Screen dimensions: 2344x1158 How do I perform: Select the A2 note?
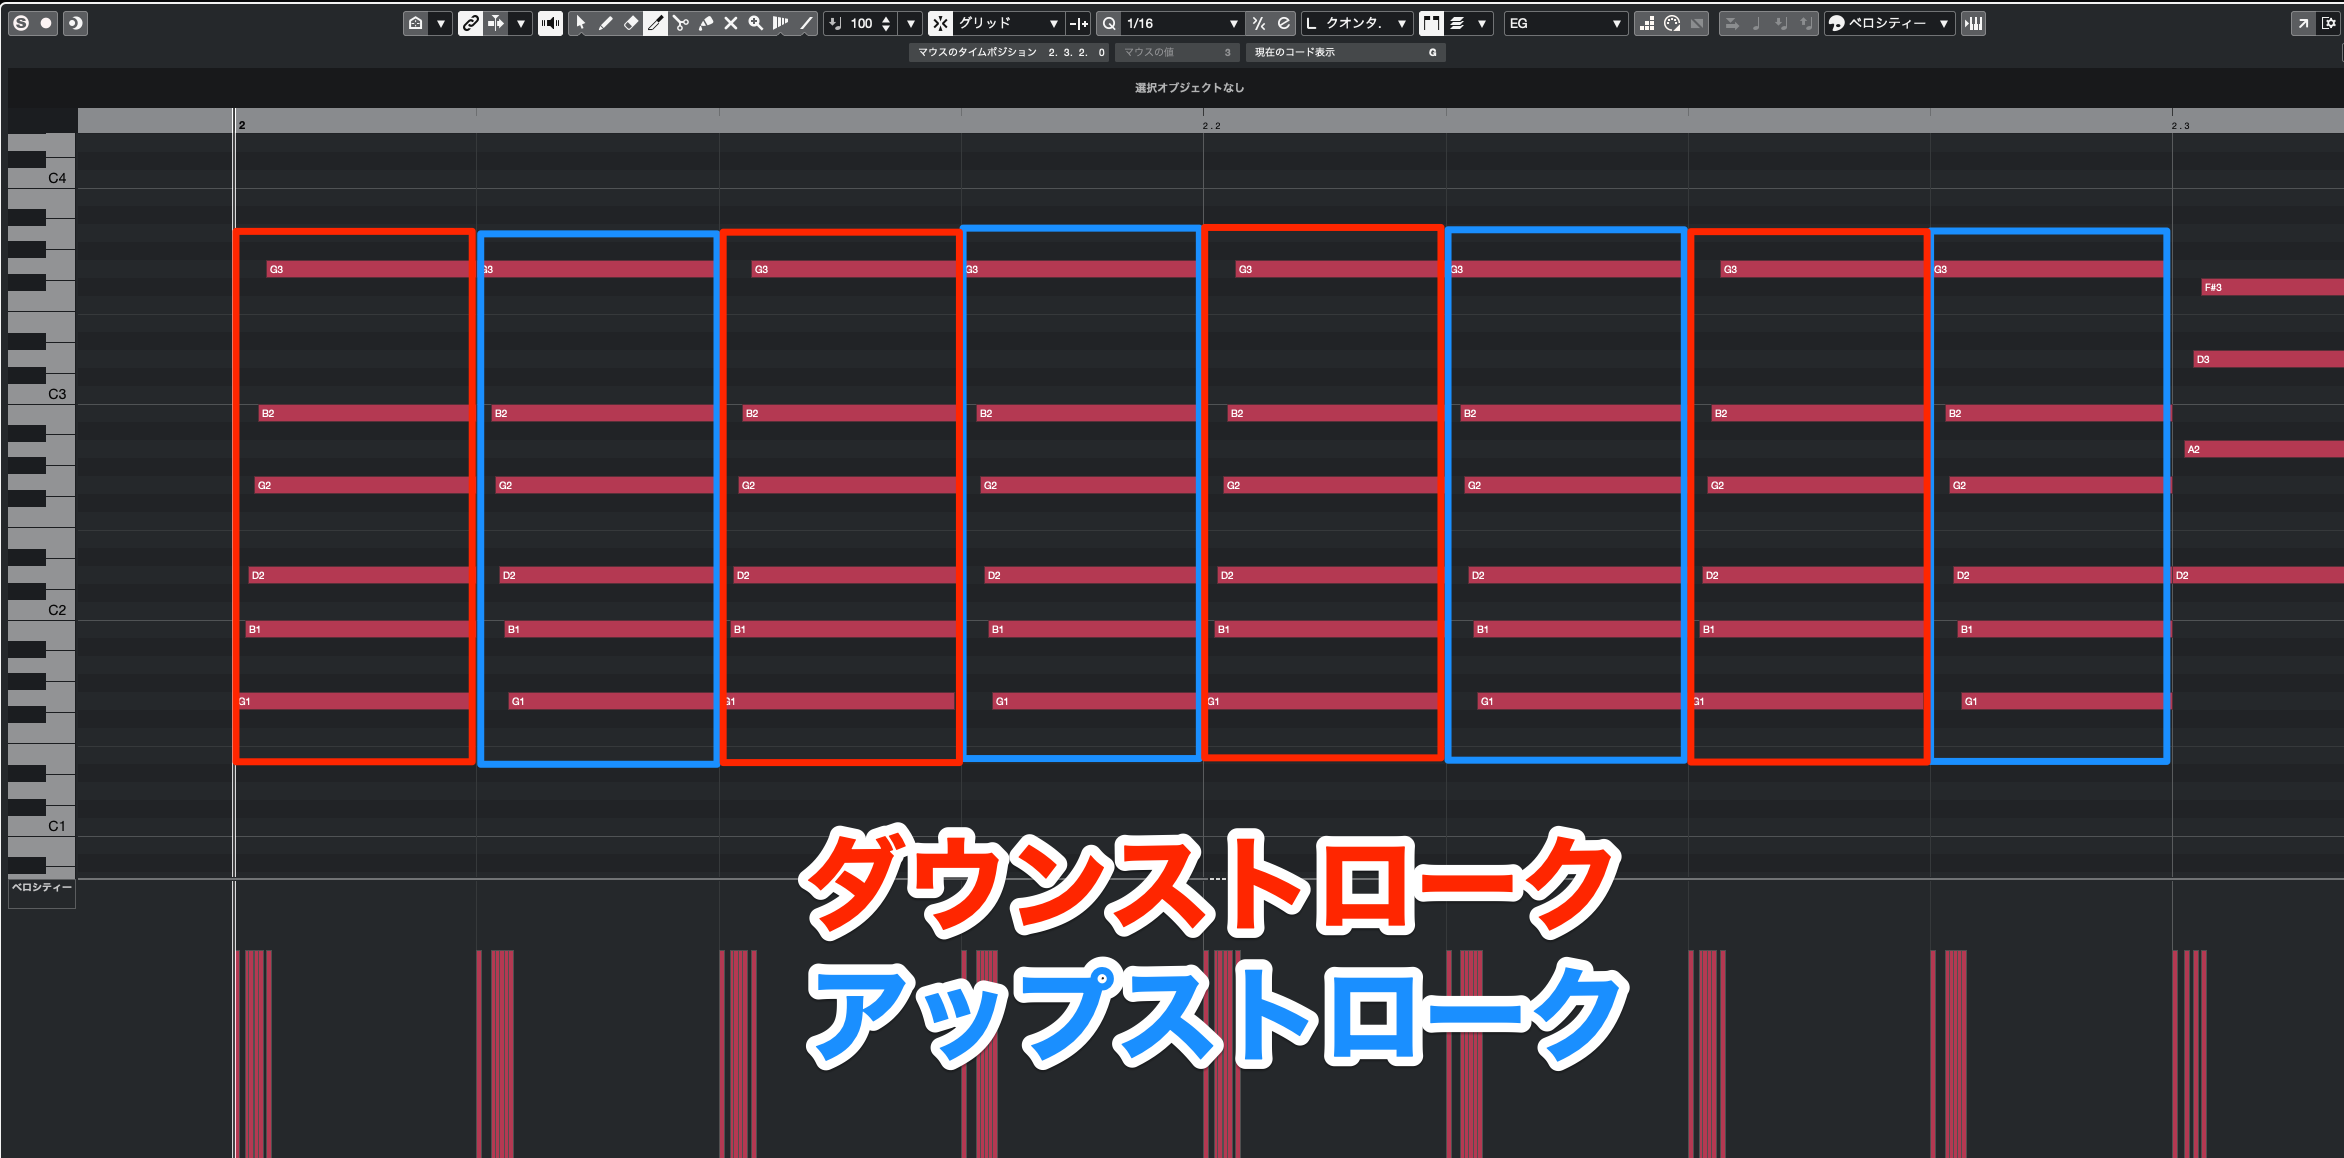coord(2264,449)
